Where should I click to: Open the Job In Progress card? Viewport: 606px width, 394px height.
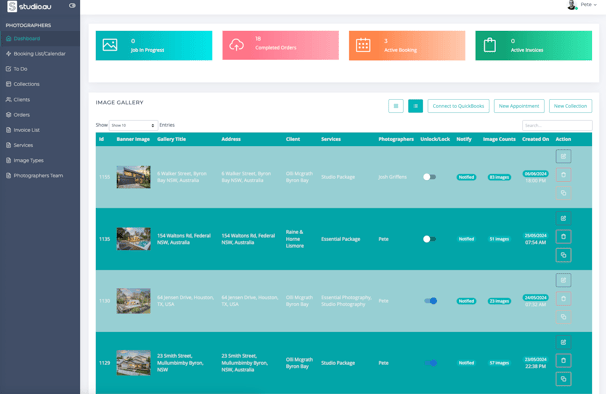154,46
